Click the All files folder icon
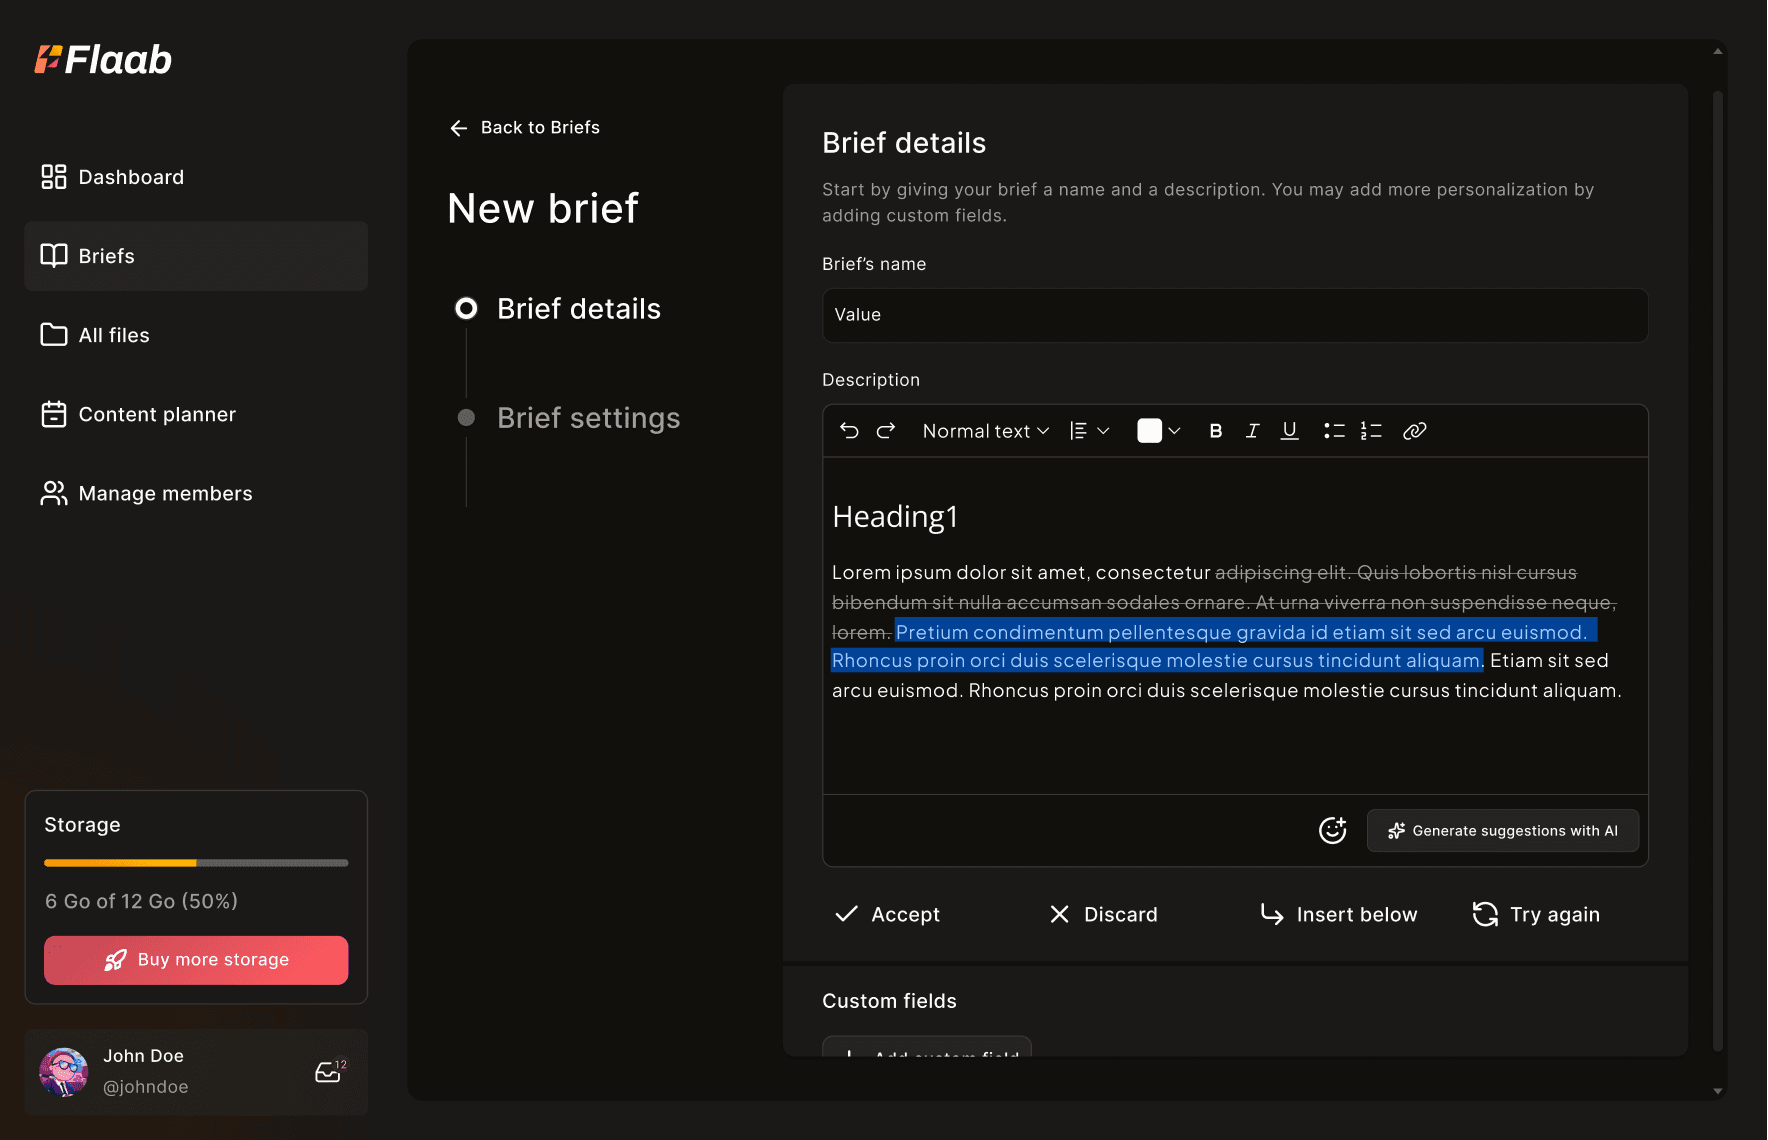The height and width of the screenshot is (1140, 1768). point(54,335)
